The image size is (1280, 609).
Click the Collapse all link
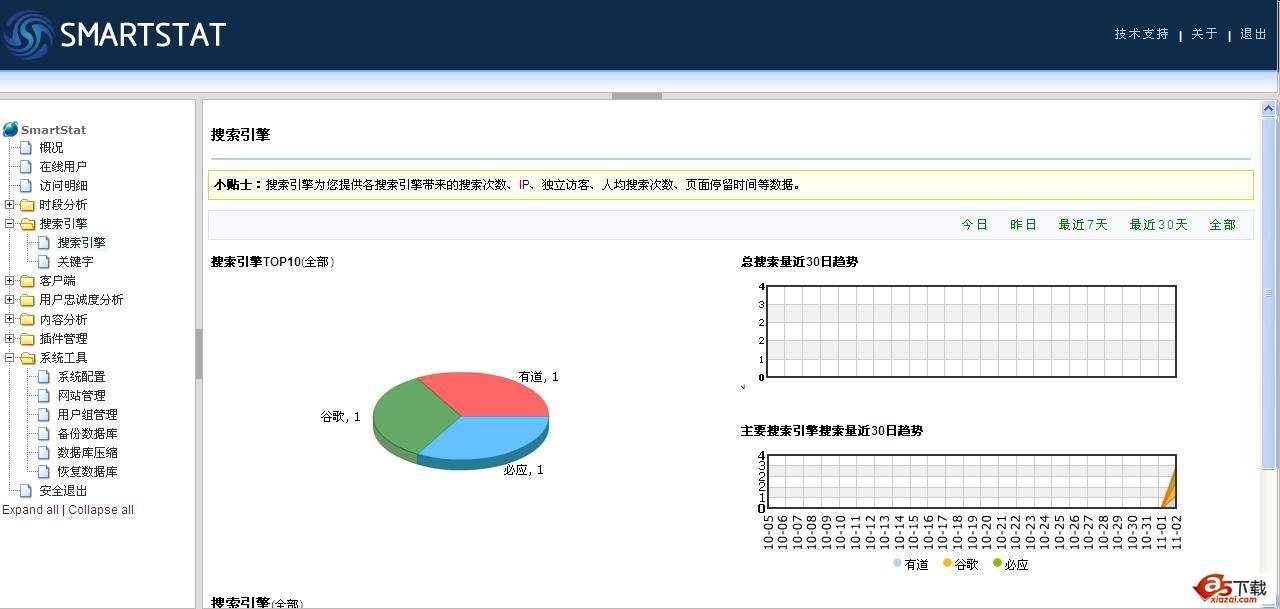coord(101,510)
